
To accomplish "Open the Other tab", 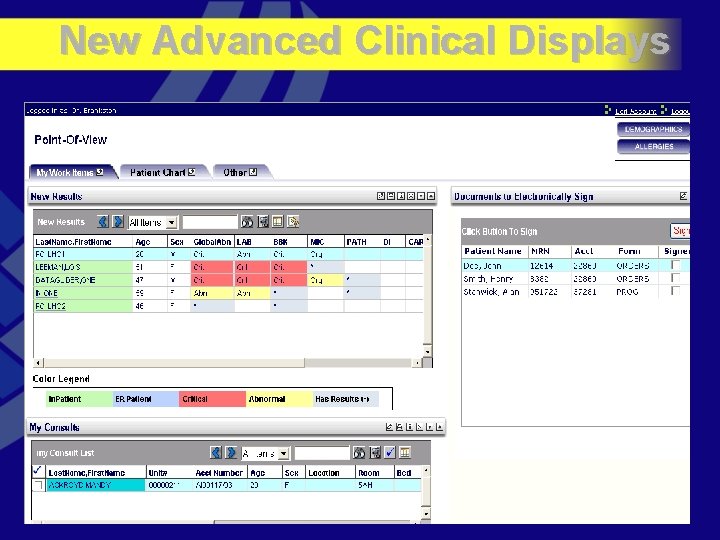I will click(240, 172).
